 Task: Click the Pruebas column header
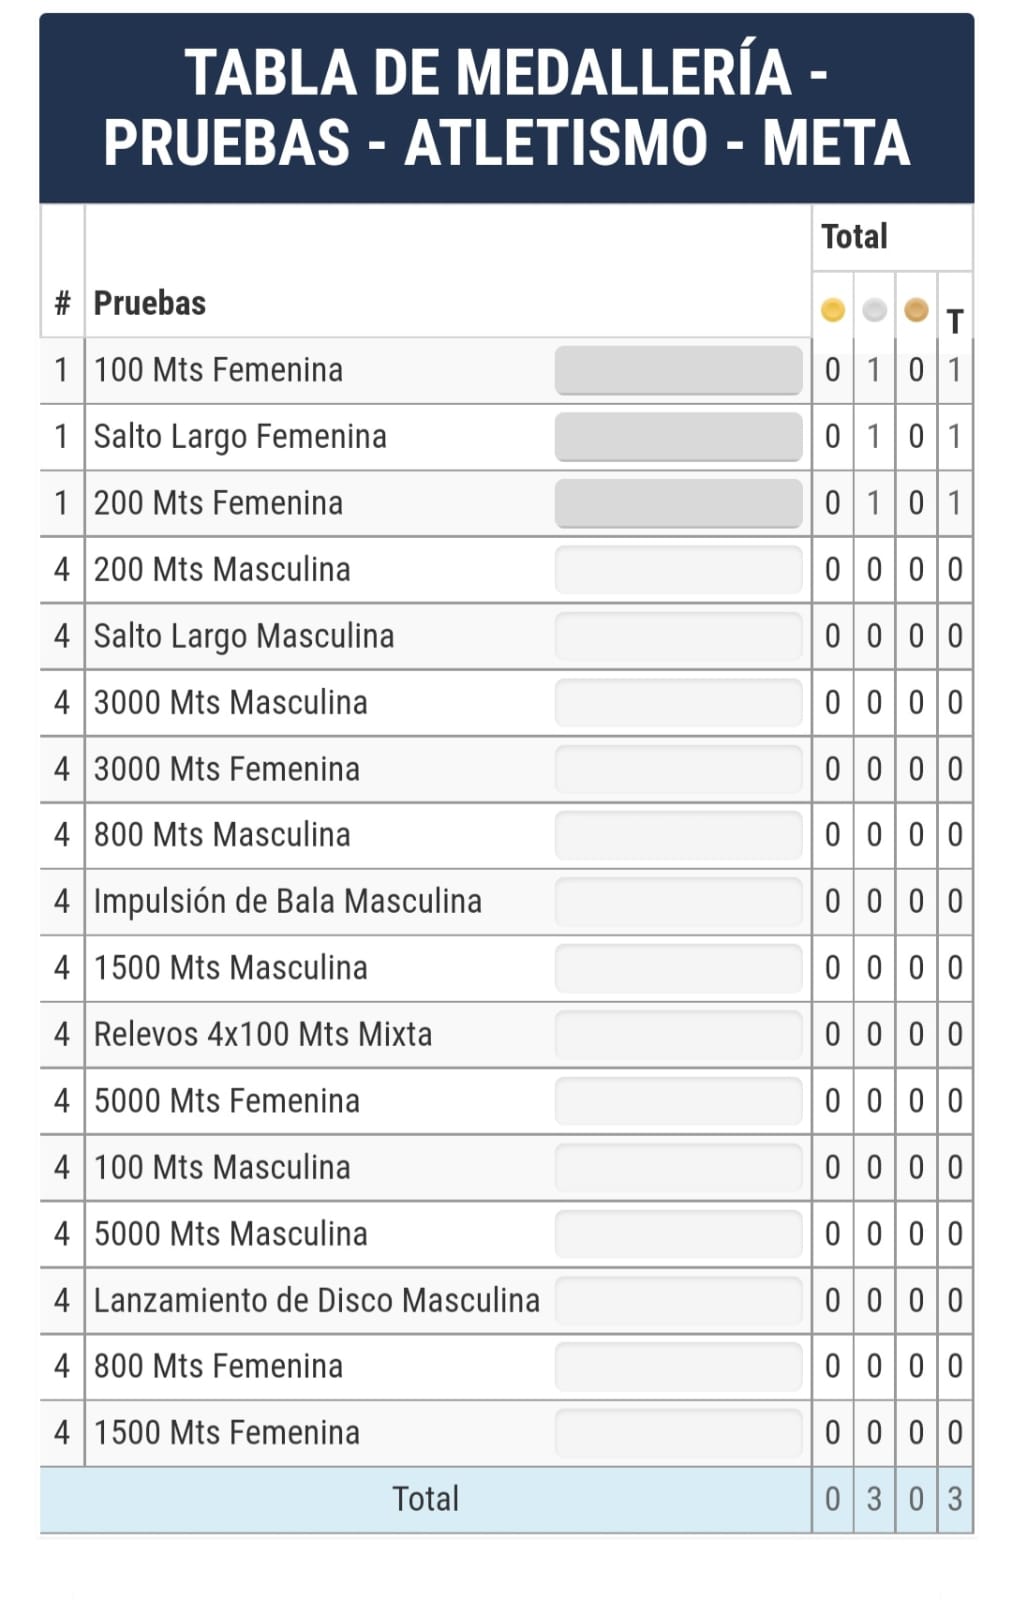[150, 303]
